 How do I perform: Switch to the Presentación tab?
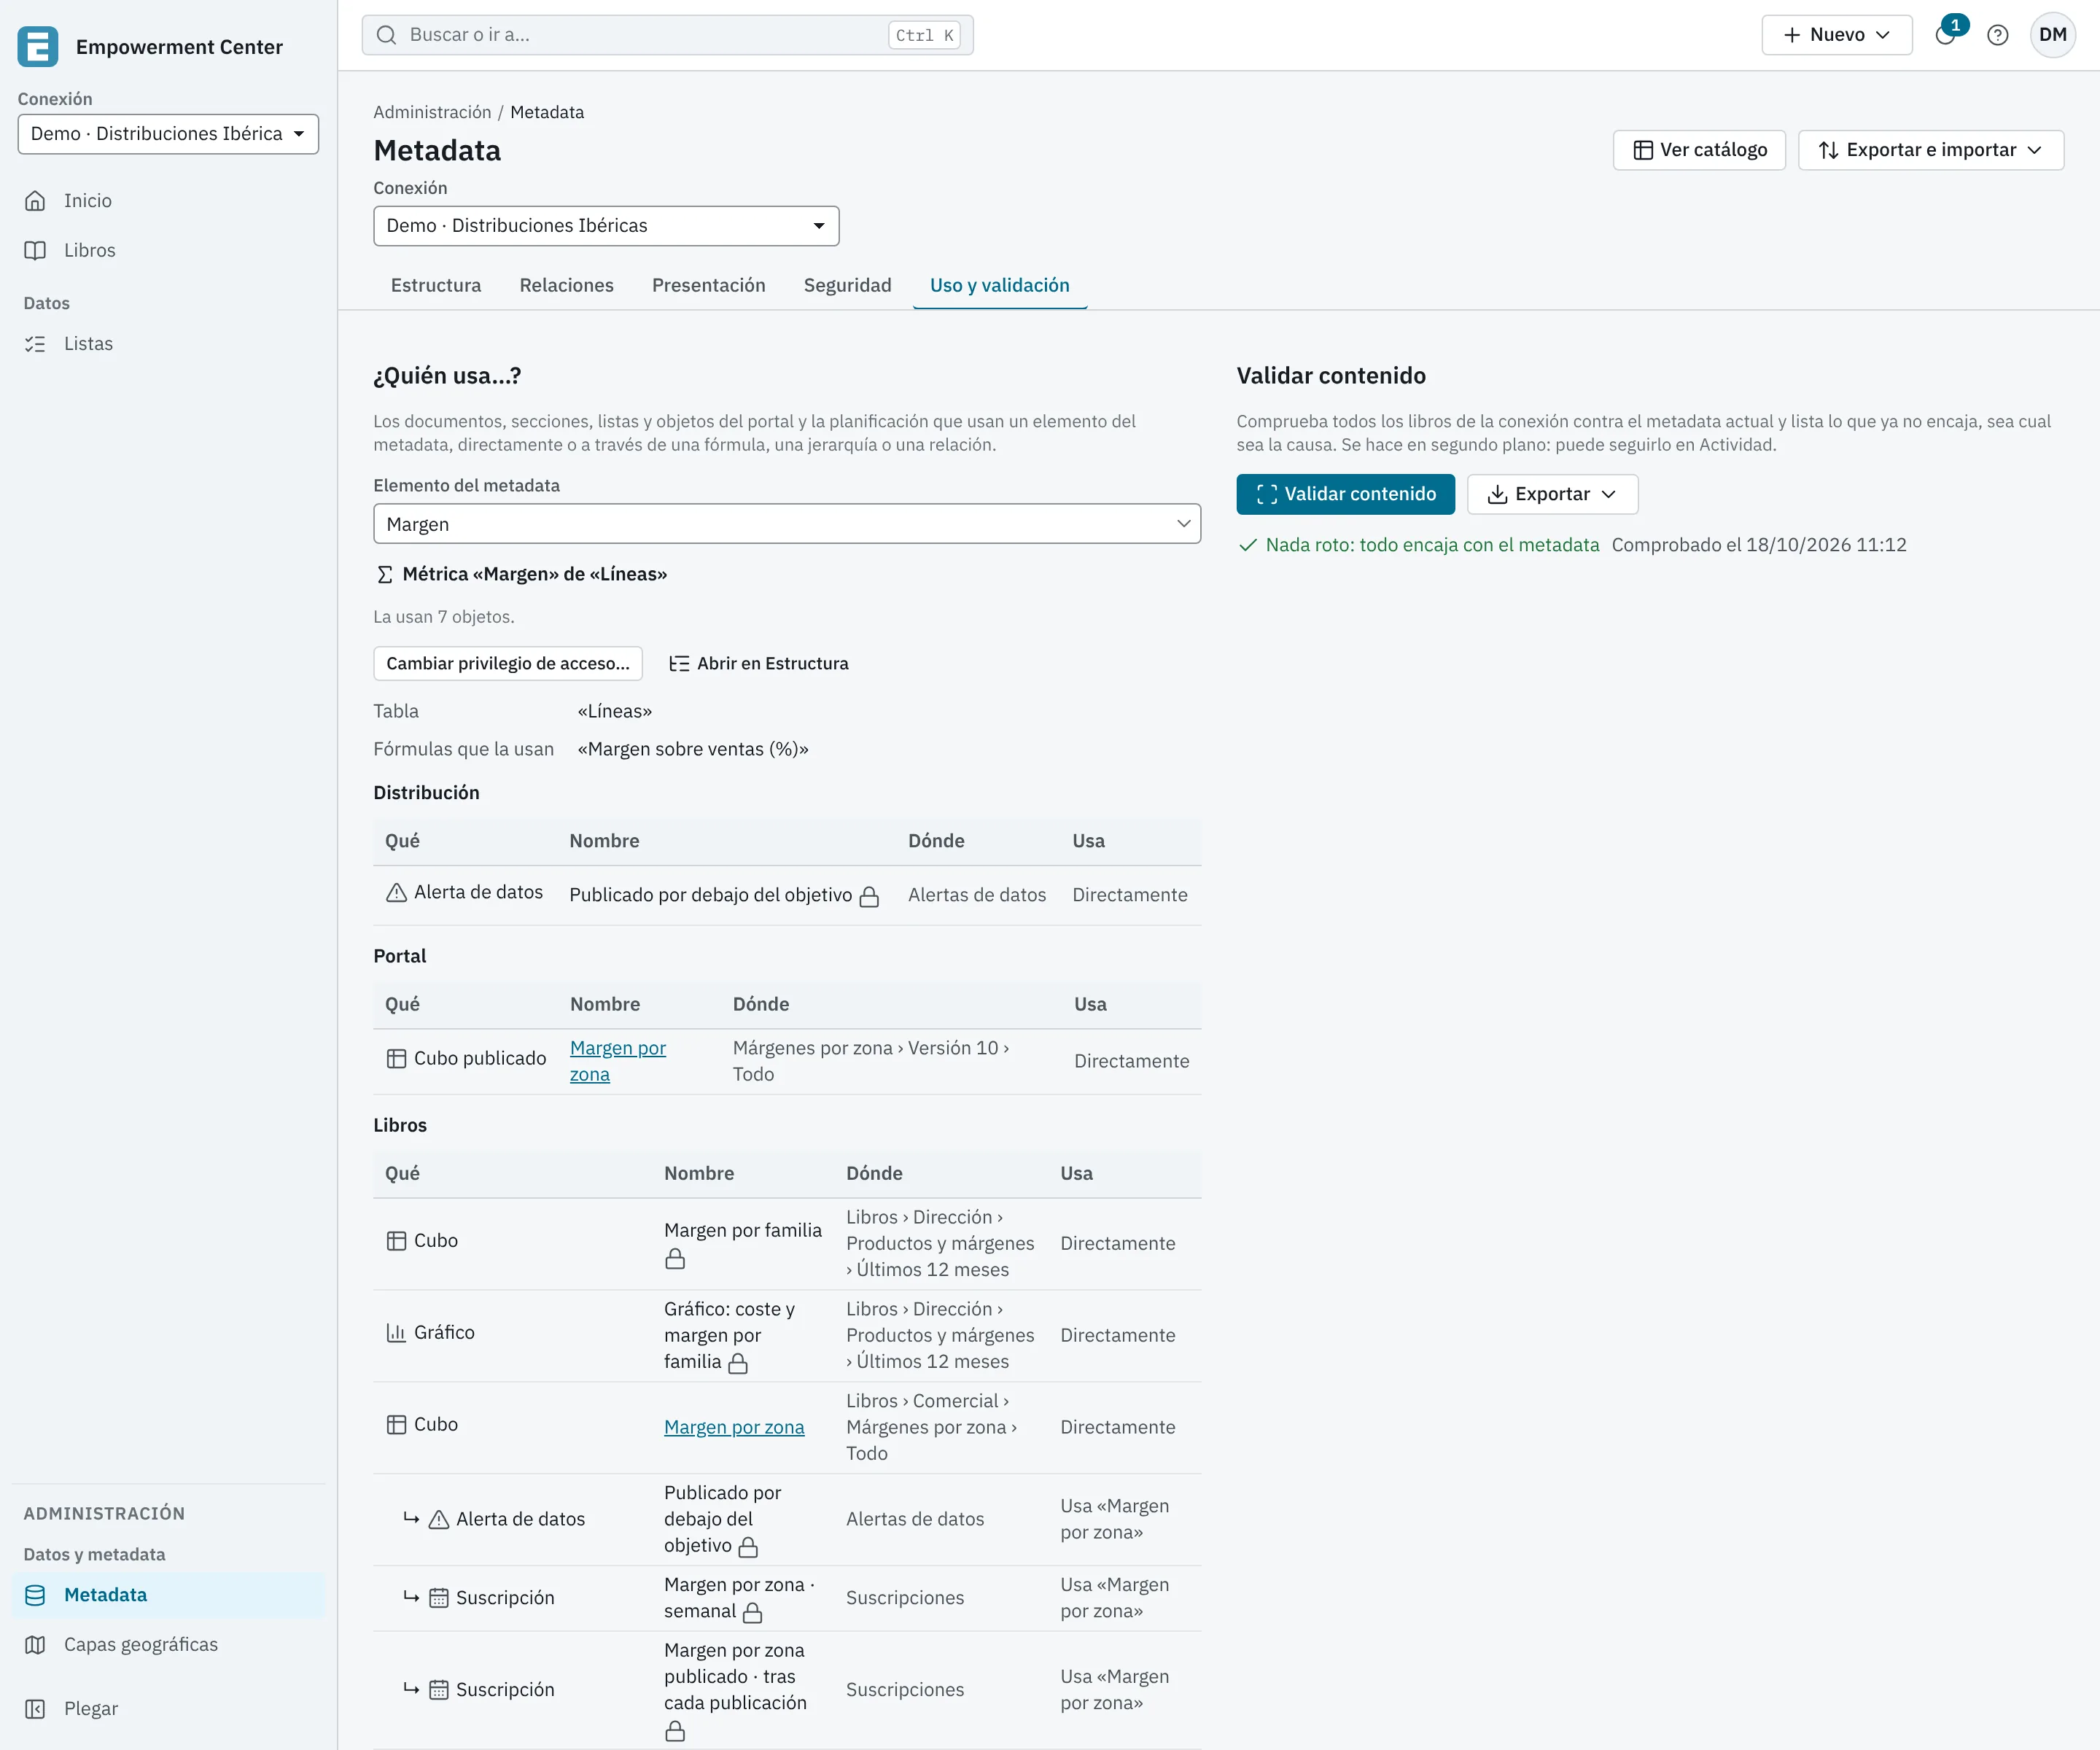709,286
